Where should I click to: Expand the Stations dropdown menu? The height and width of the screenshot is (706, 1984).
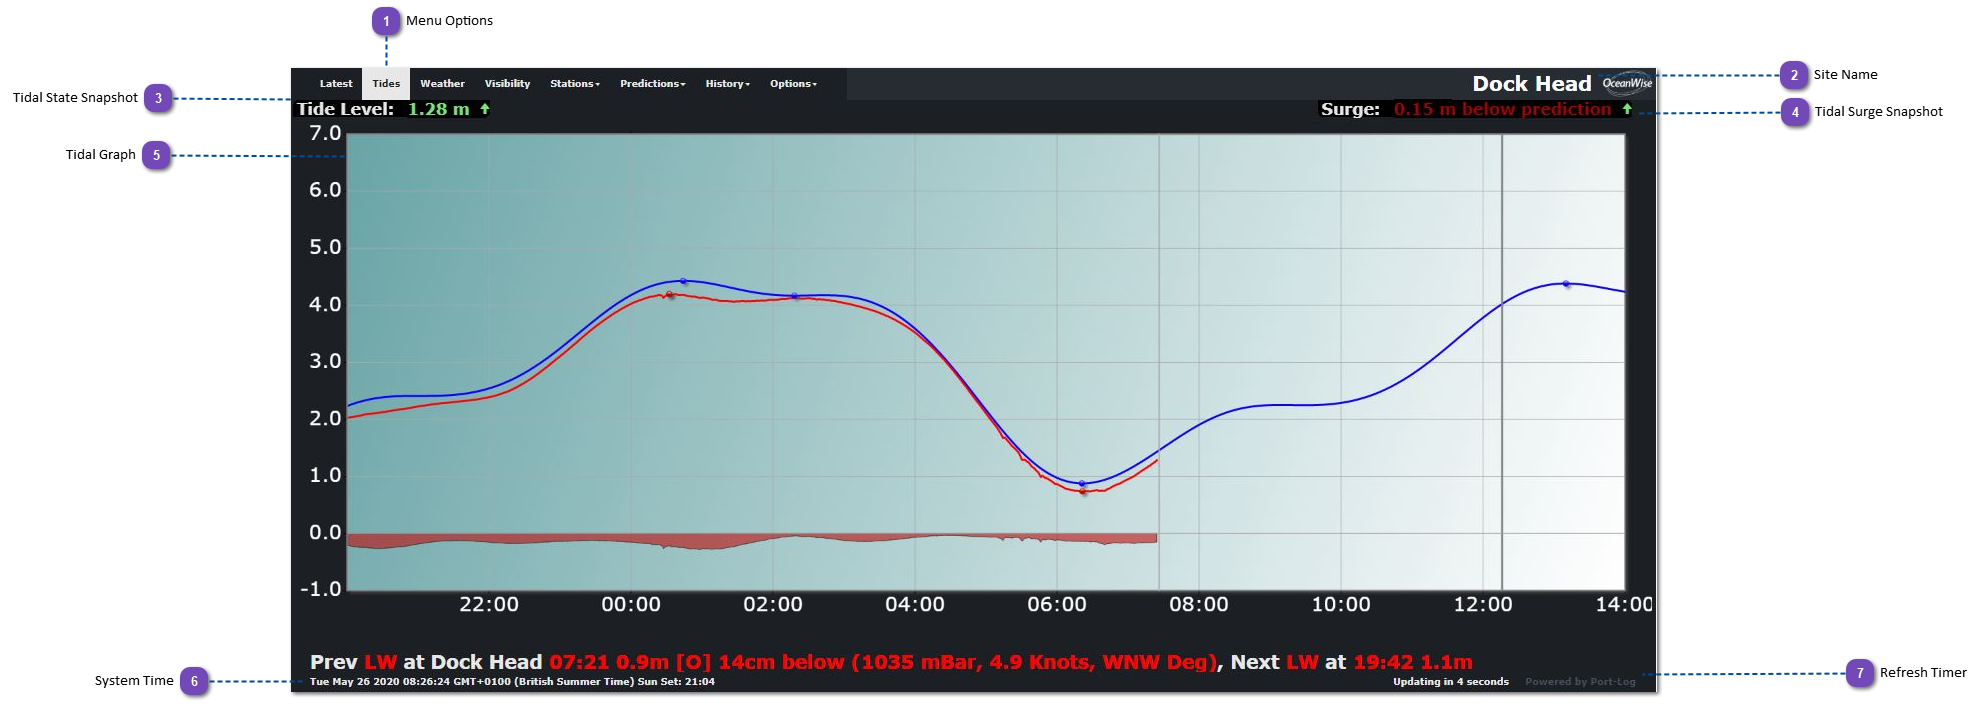tap(574, 84)
